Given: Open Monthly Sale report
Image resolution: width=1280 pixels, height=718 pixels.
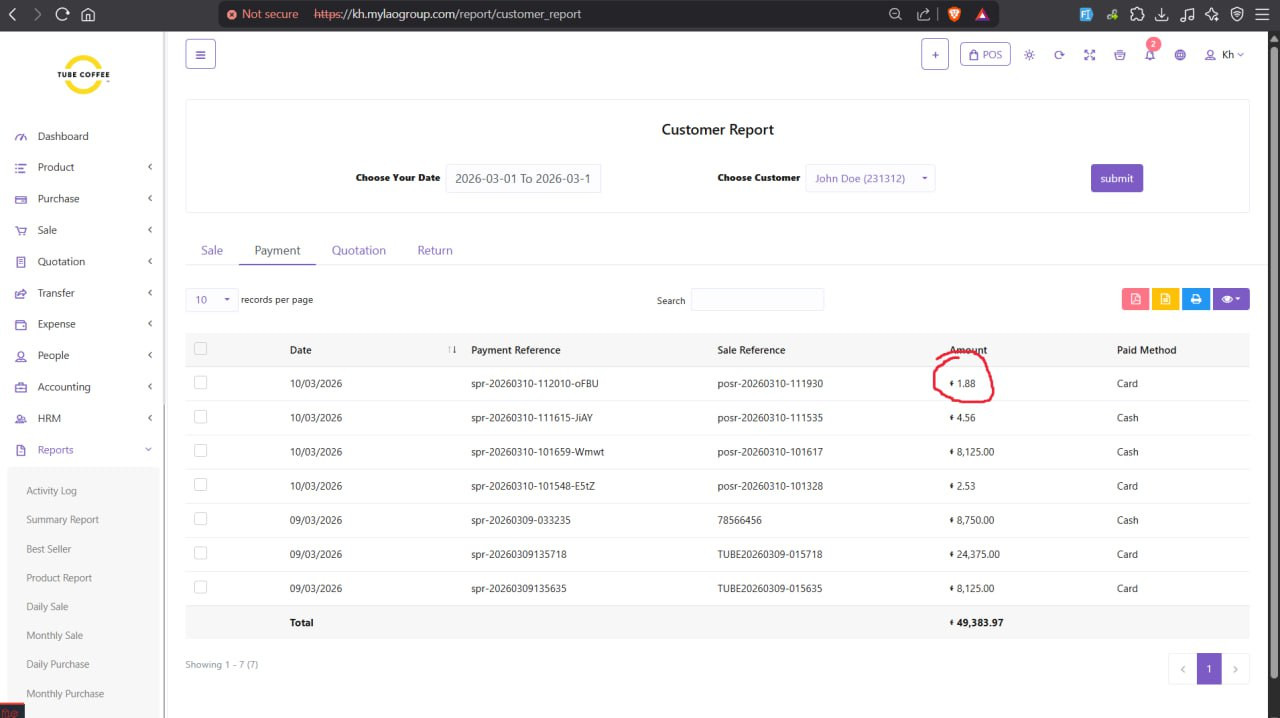Looking at the screenshot, I should coord(54,636).
